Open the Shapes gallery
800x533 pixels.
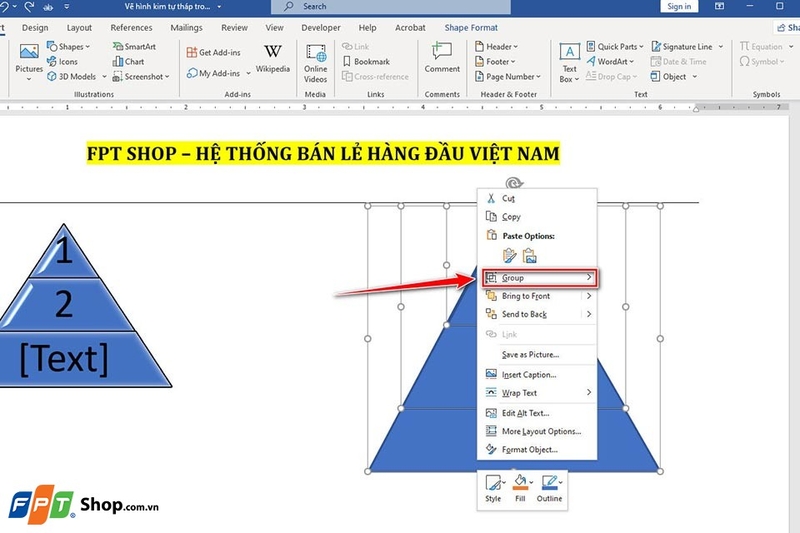[x=68, y=46]
